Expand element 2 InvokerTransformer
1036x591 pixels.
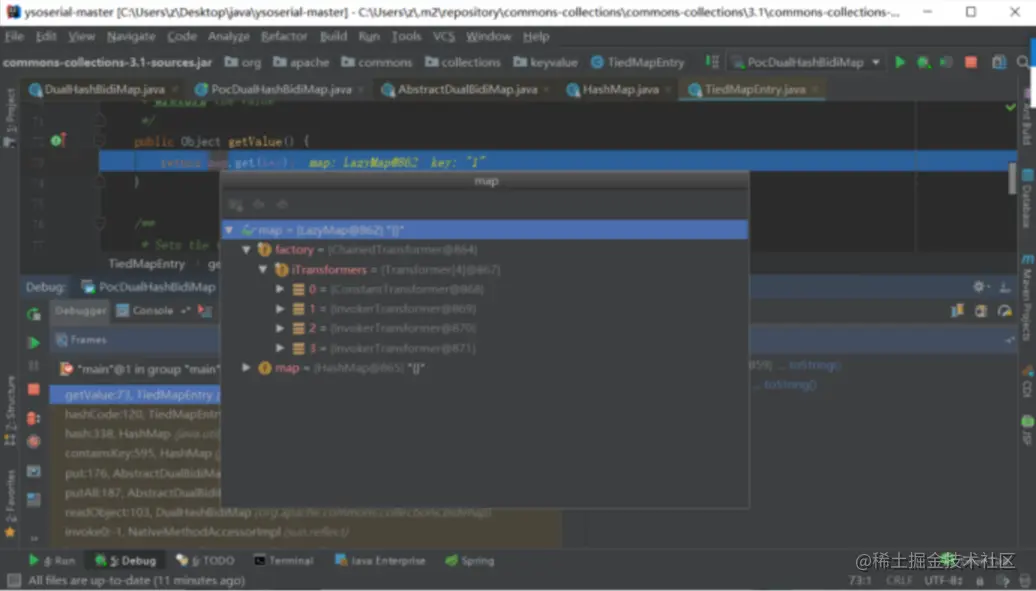[x=280, y=328]
